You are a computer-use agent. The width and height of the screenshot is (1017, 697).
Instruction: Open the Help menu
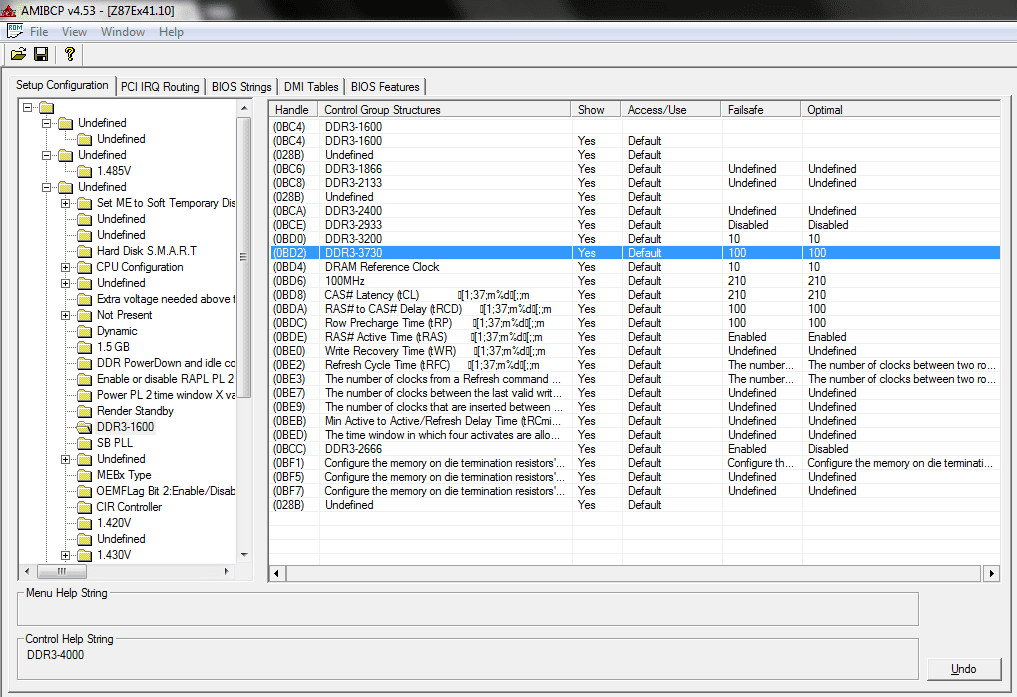(x=171, y=32)
